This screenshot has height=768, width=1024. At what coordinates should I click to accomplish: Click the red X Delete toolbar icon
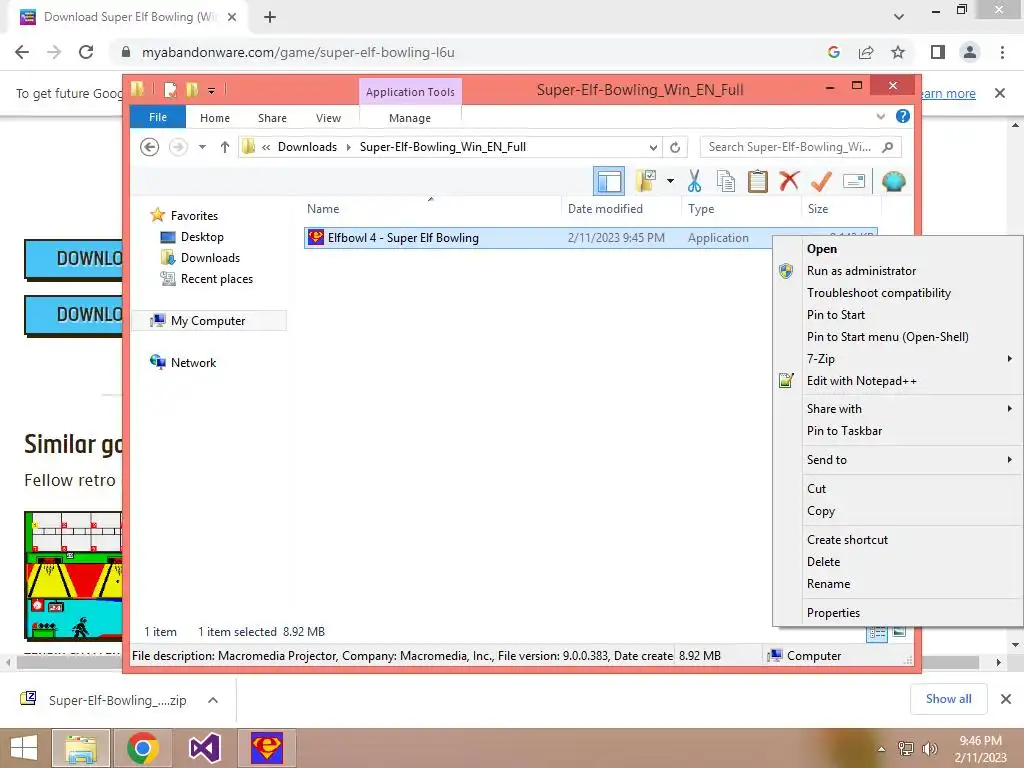point(789,180)
